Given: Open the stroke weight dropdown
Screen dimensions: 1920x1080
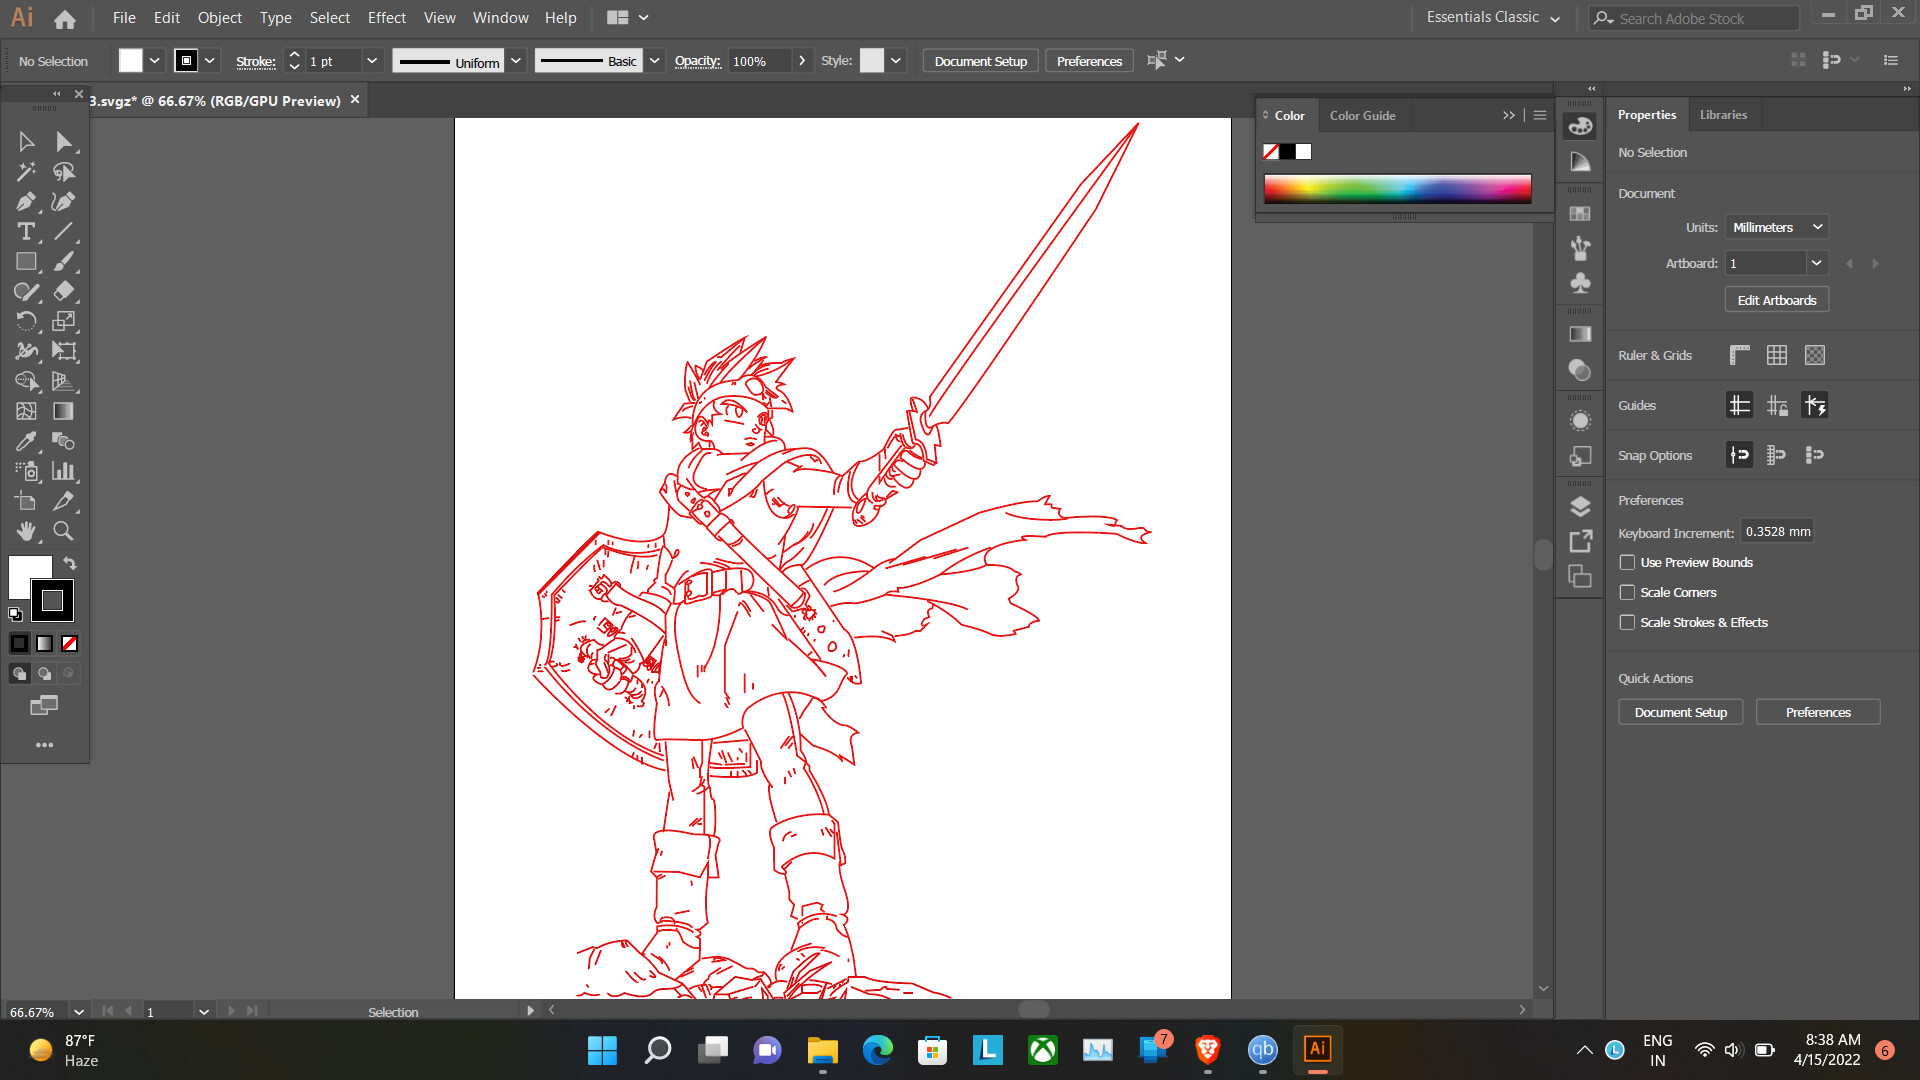Looking at the screenshot, I should [372, 61].
